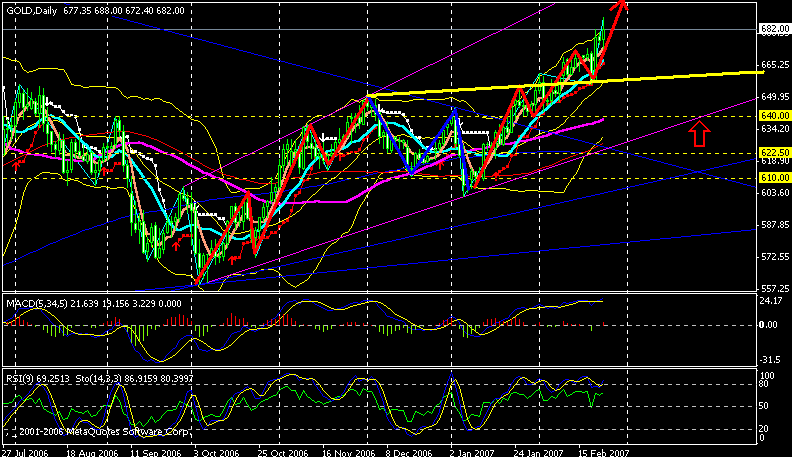Click the red arrowhead at chart top
The width and height of the screenshot is (792, 457).
point(622,7)
